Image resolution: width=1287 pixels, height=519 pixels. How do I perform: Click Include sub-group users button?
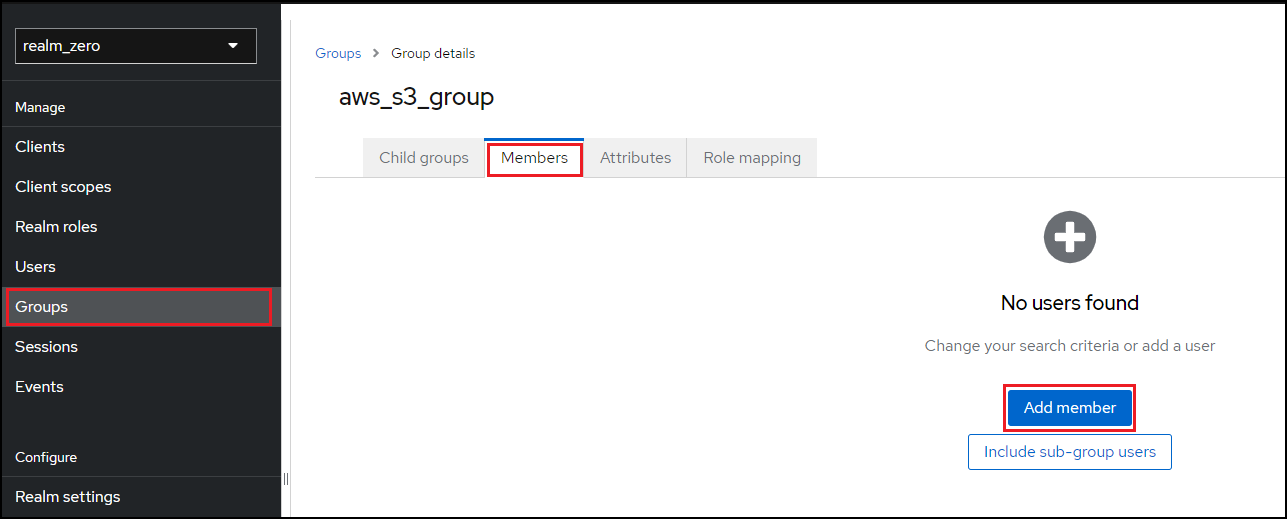[x=1070, y=452]
